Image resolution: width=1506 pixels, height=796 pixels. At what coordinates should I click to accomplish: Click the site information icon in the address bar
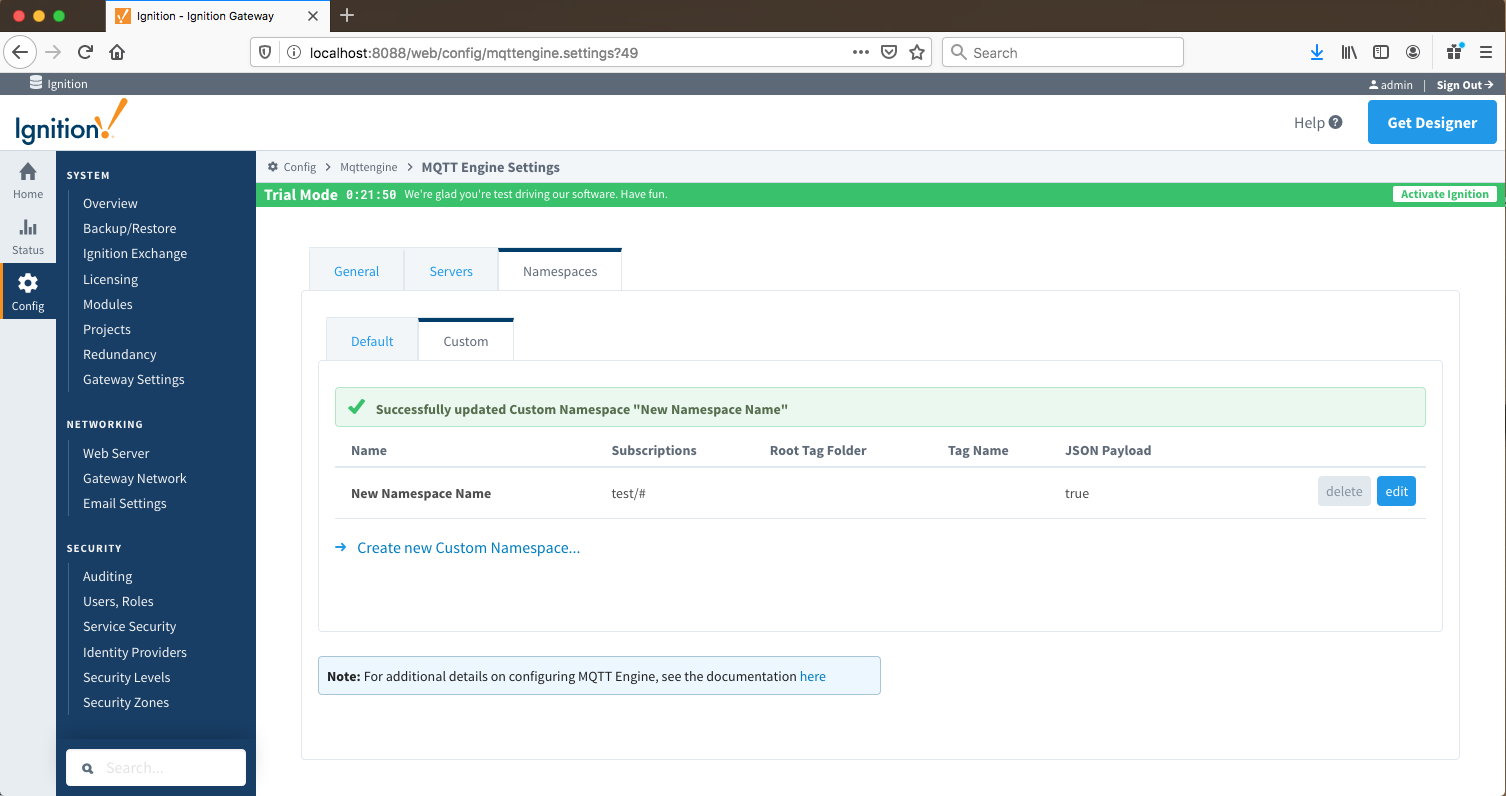[293, 52]
